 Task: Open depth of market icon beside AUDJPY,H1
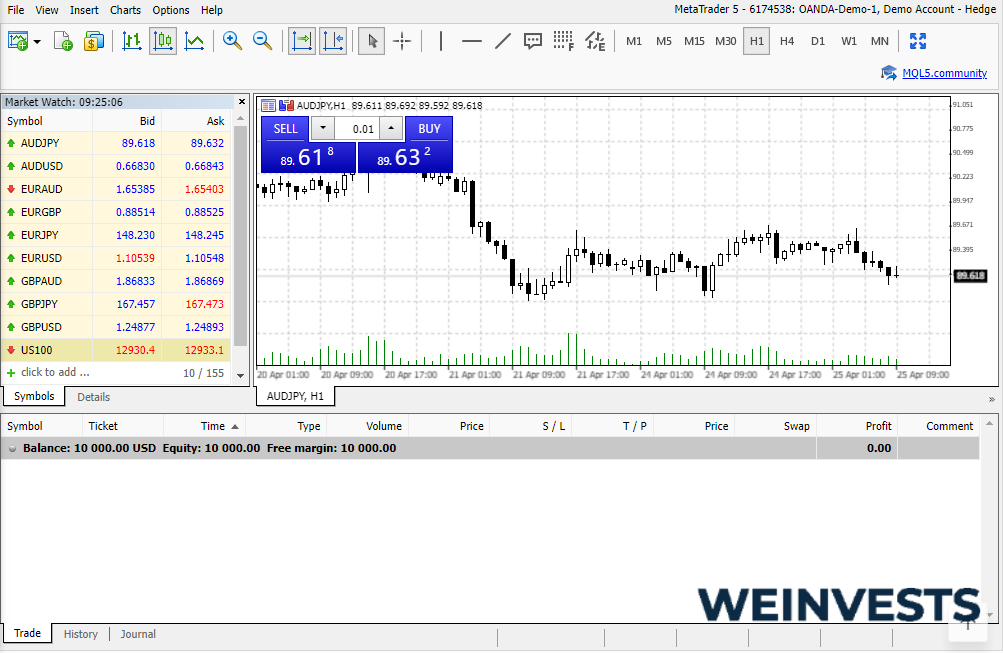click(287, 106)
